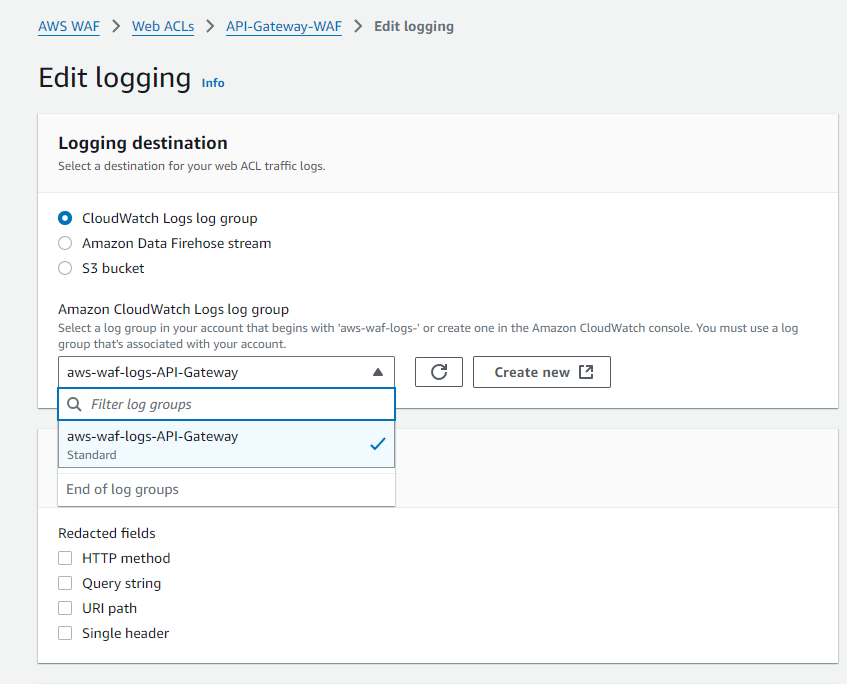847x684 pixels.
Task: Click the external link icon on Create new
Action: tap(586, 372)
